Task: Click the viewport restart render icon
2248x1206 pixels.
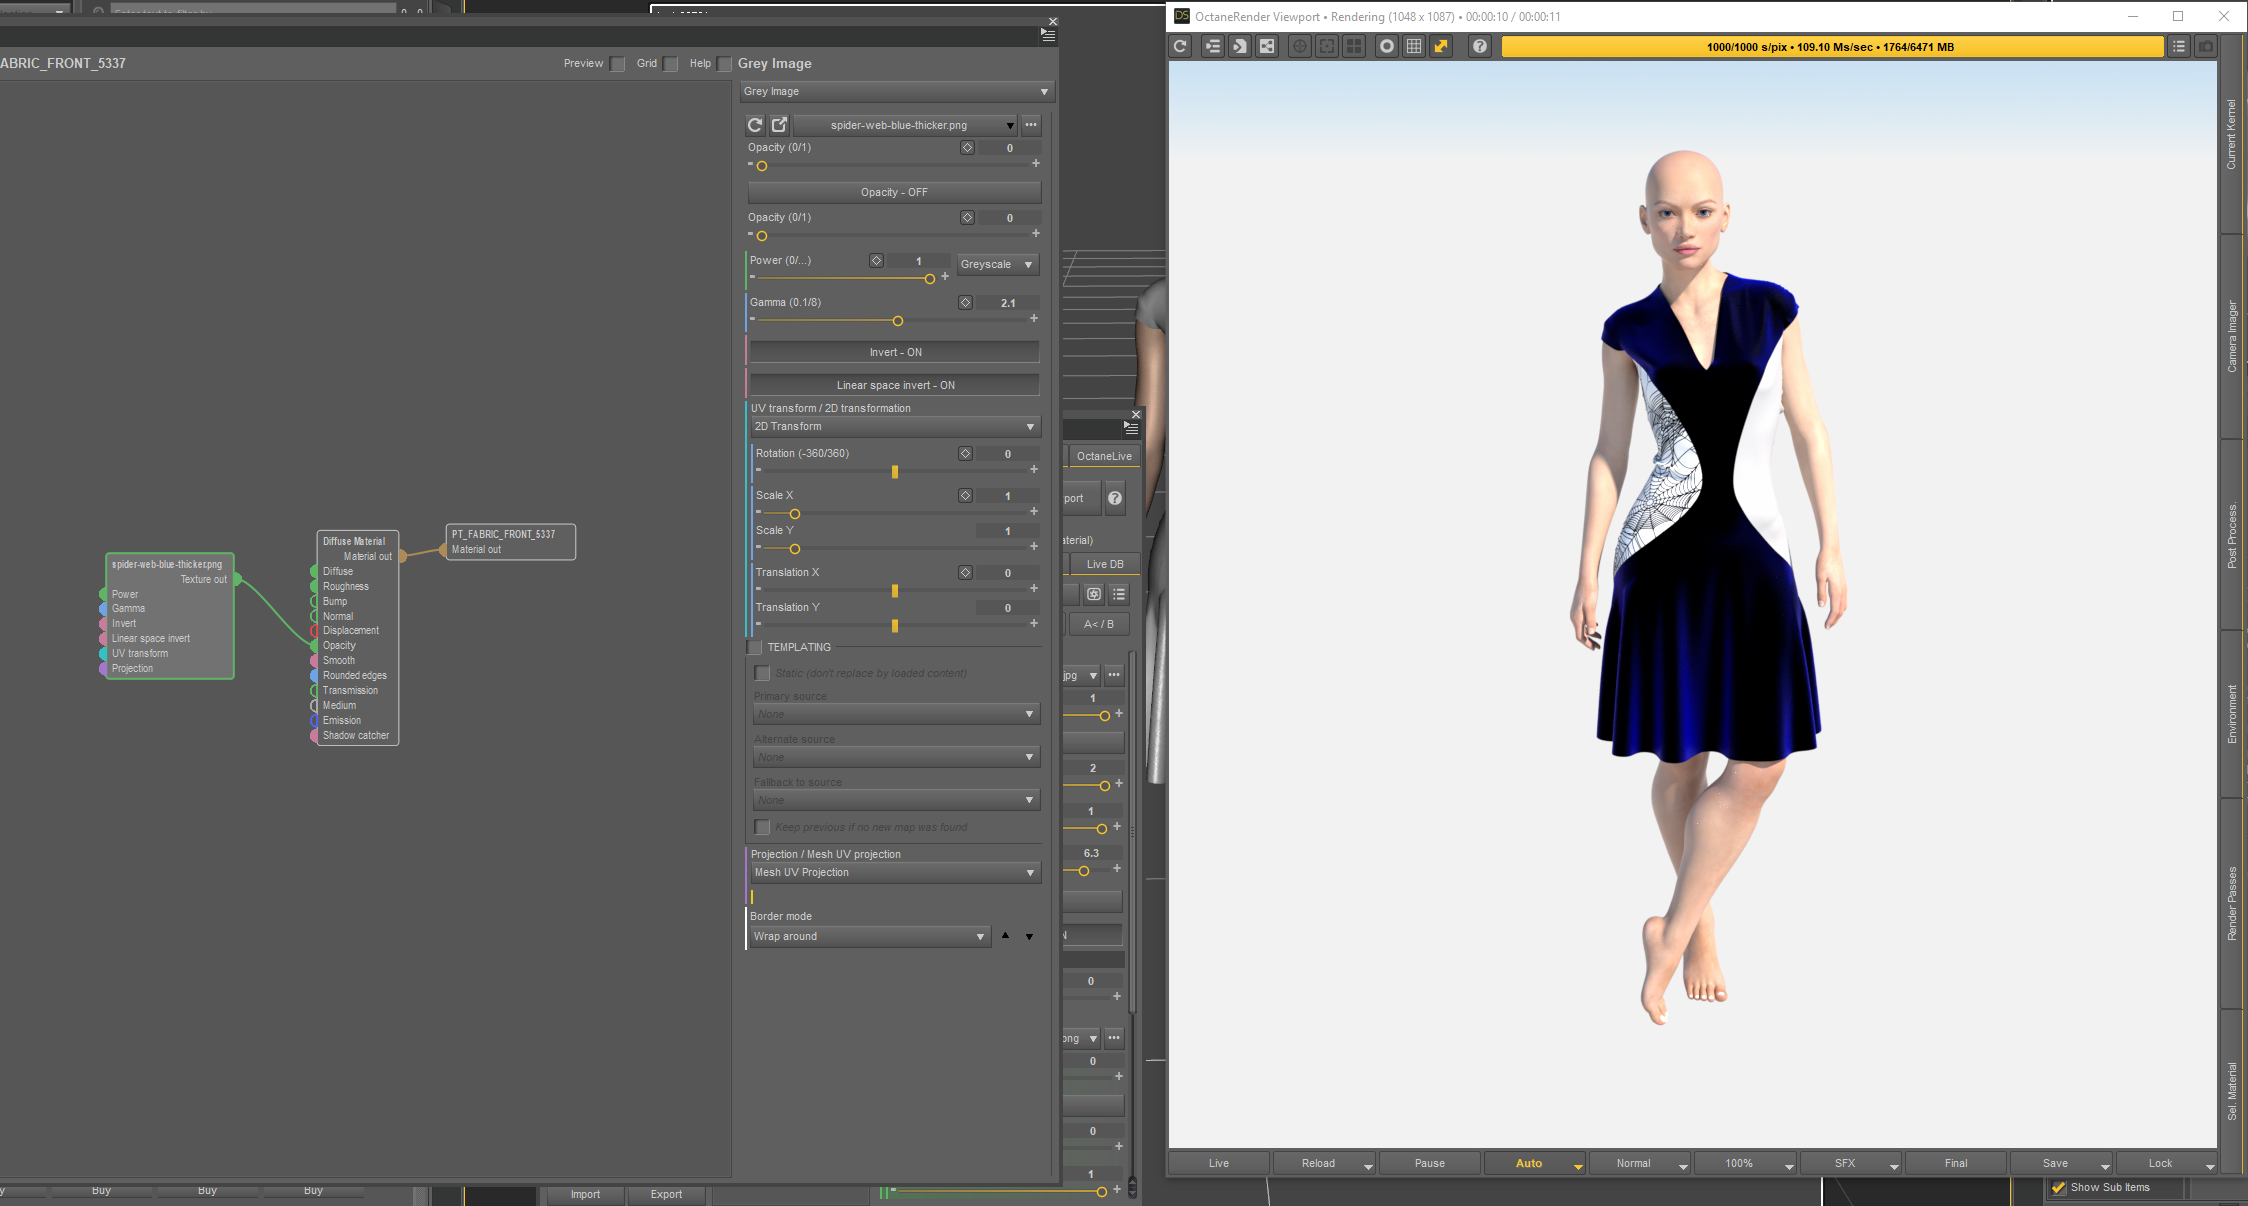Action: coord(1181,46)
